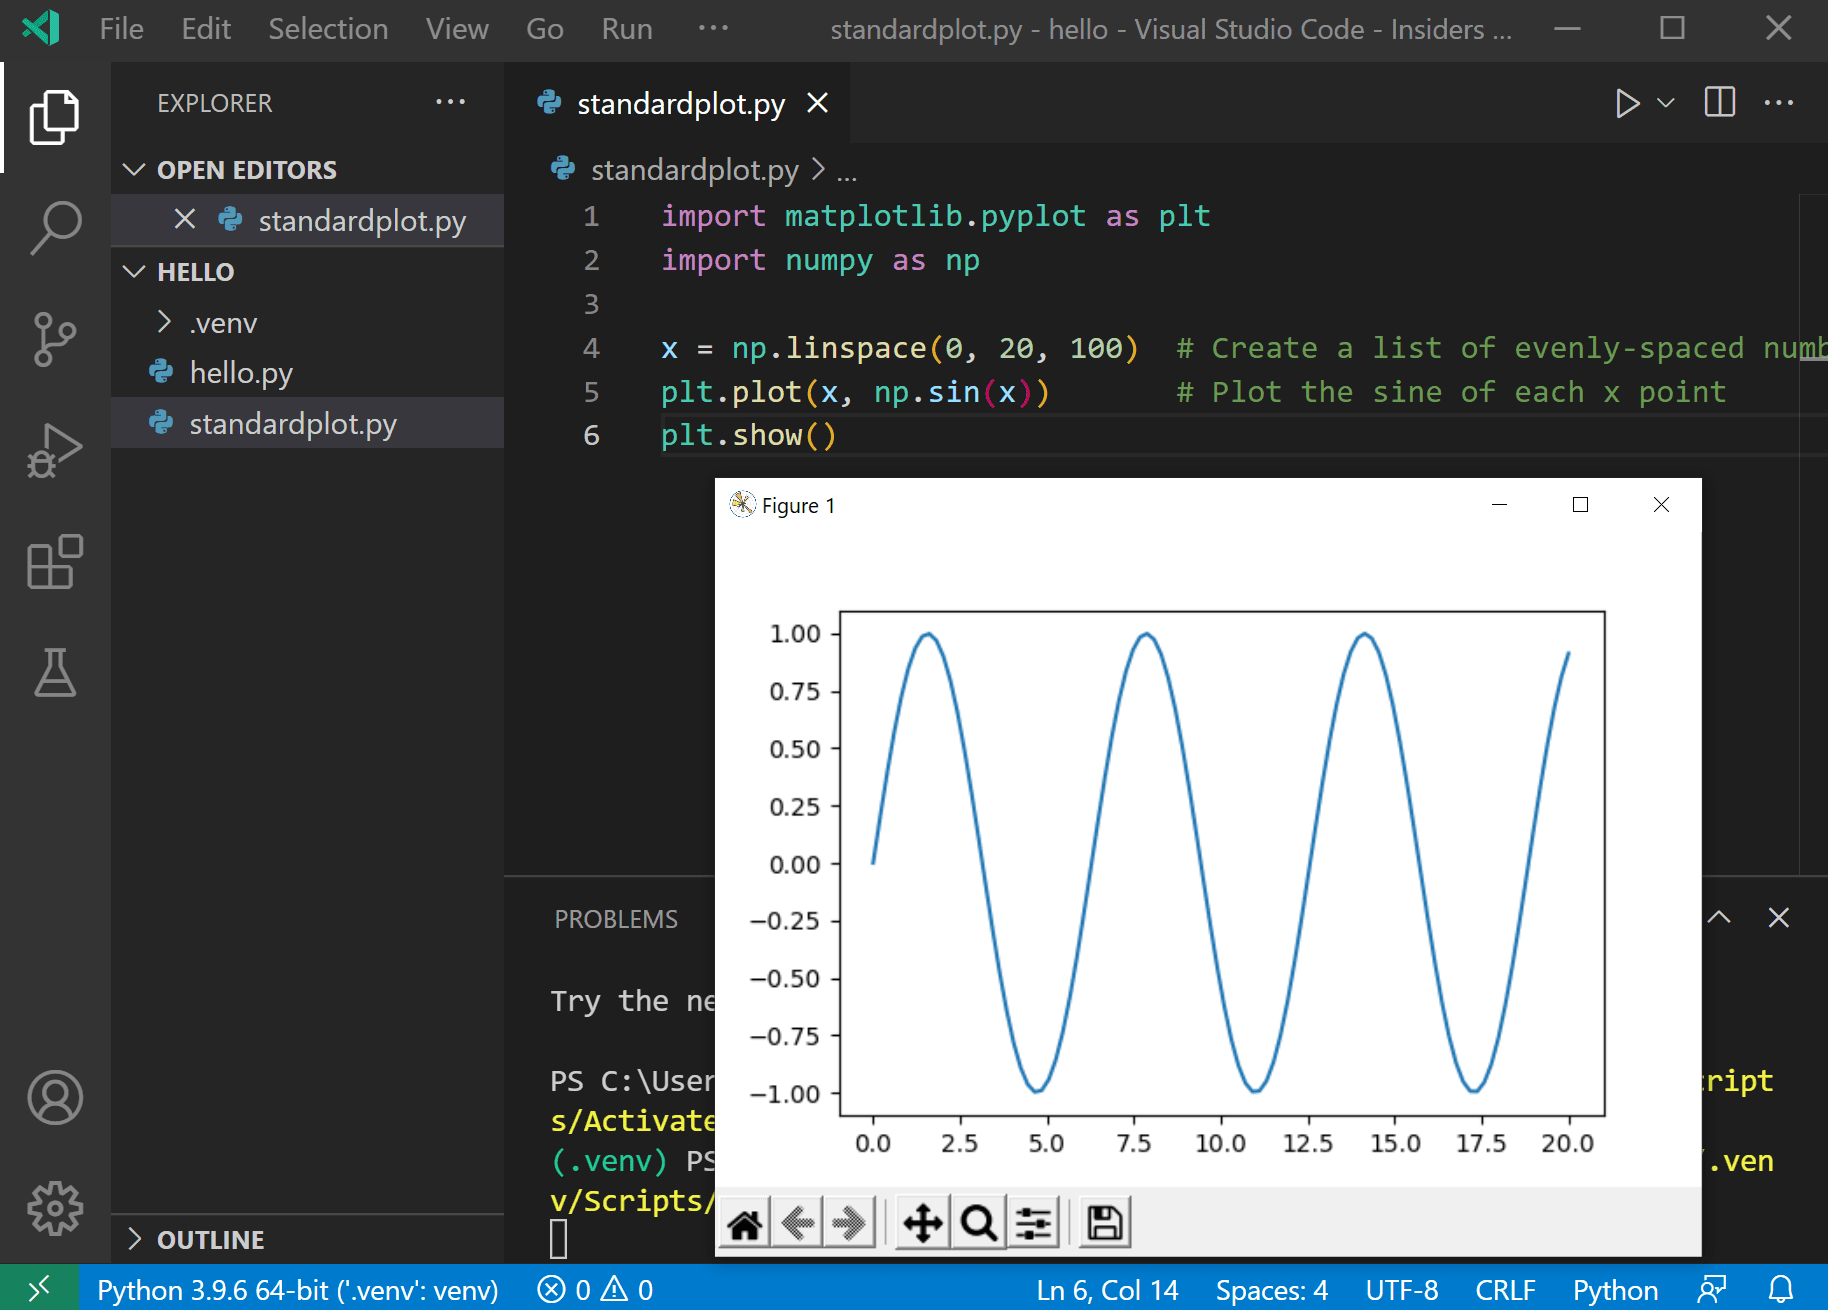Open the run options dropdown arrow
1828x1310 pixels.
[1665, 102]
